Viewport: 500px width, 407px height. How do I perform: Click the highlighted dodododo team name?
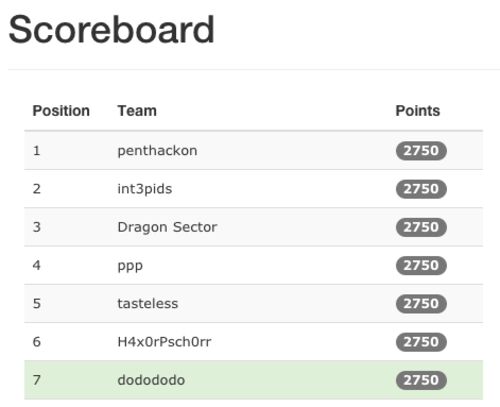(151, 380)
